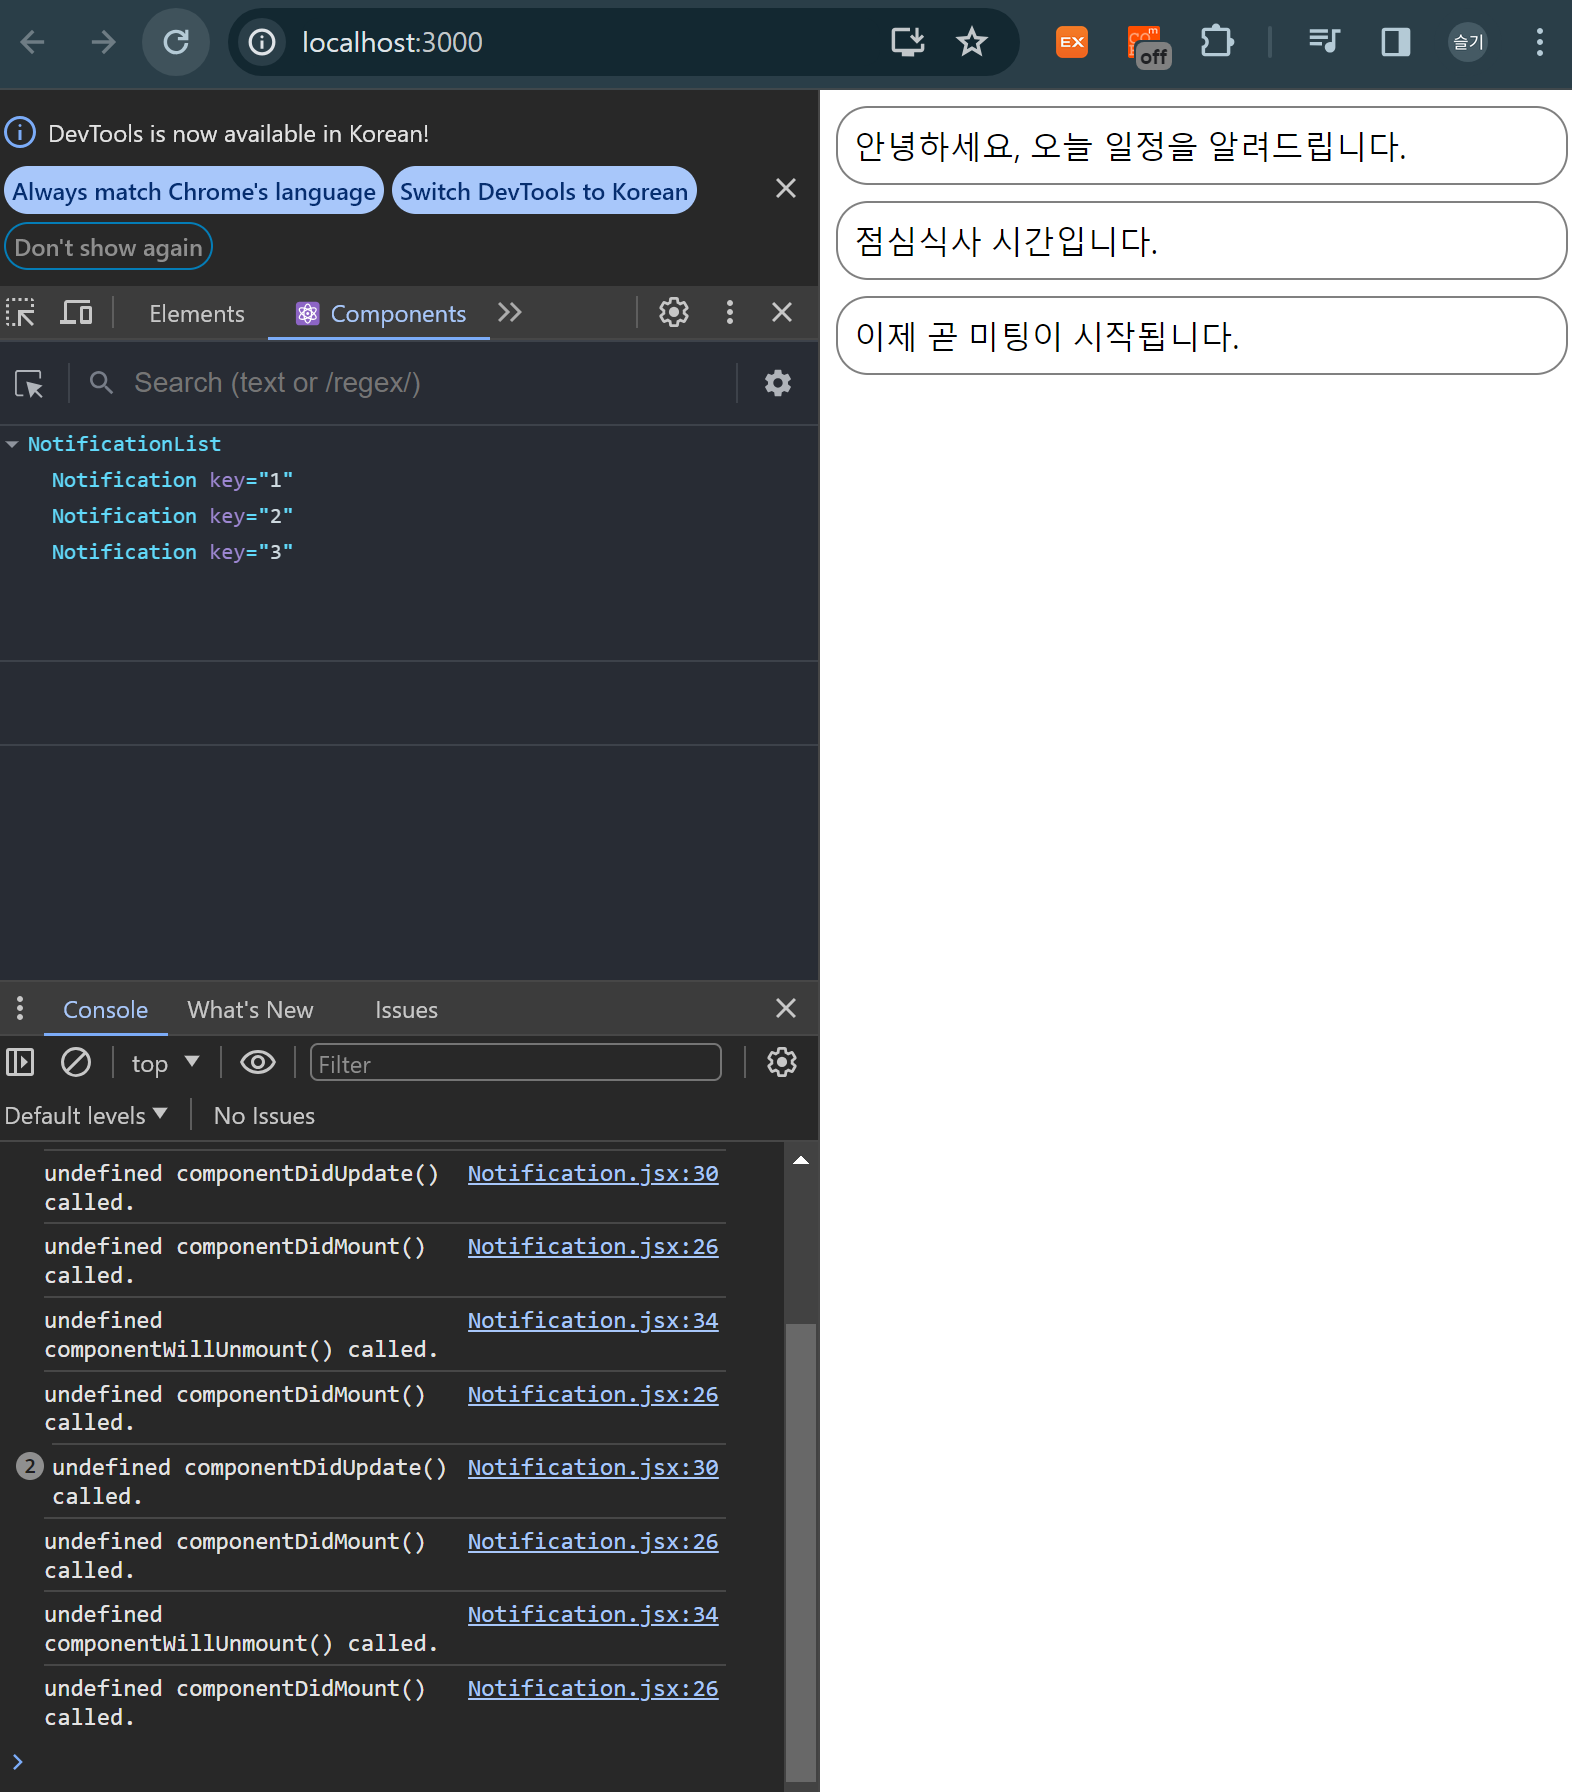Select Notification with key 1

click(x=172, y=480)
